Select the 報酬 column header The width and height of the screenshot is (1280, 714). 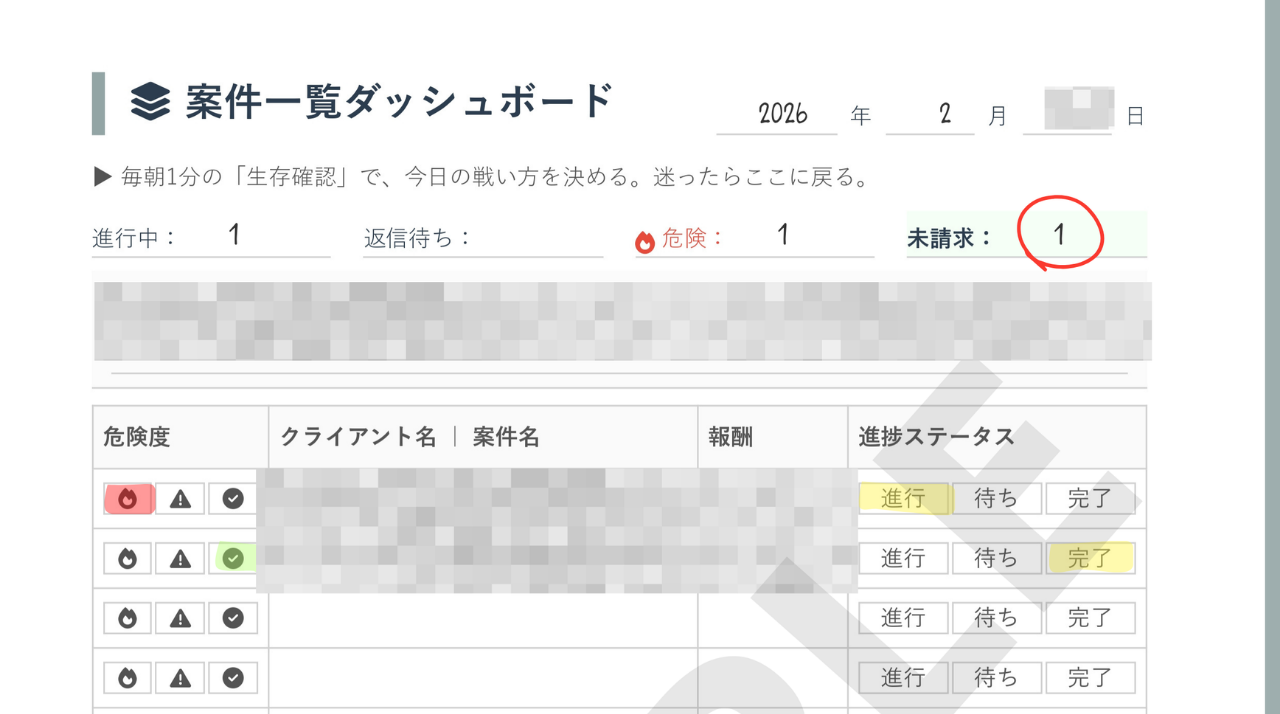[731, 437]
